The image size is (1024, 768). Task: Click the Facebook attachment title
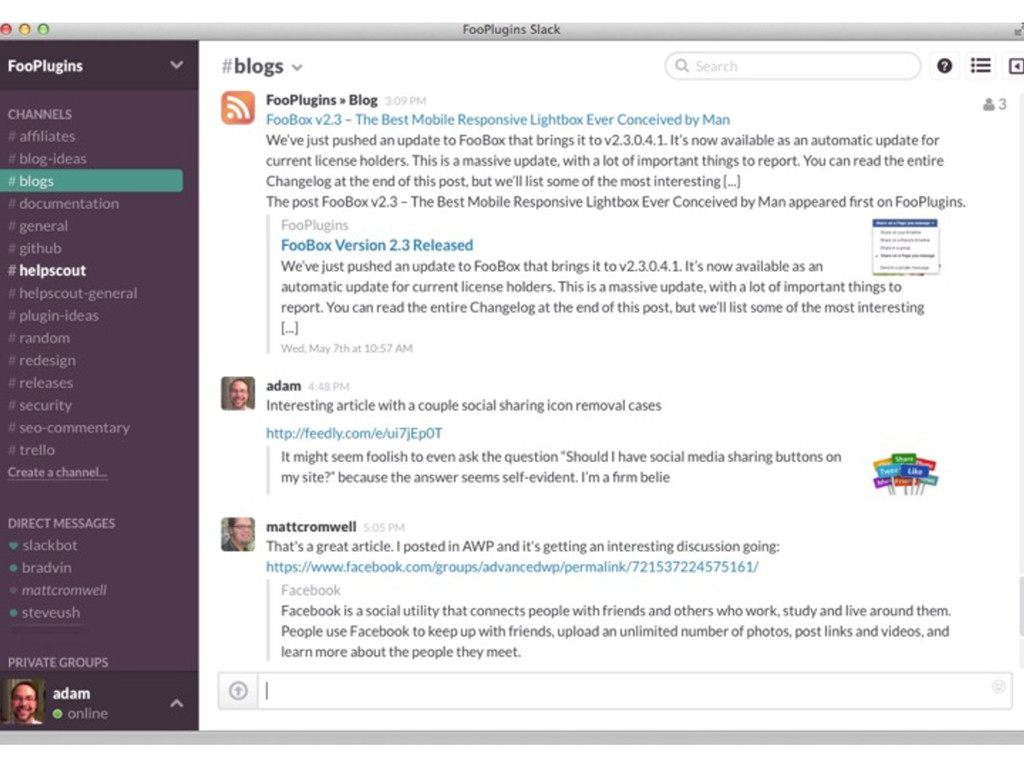tap(311, 590)
